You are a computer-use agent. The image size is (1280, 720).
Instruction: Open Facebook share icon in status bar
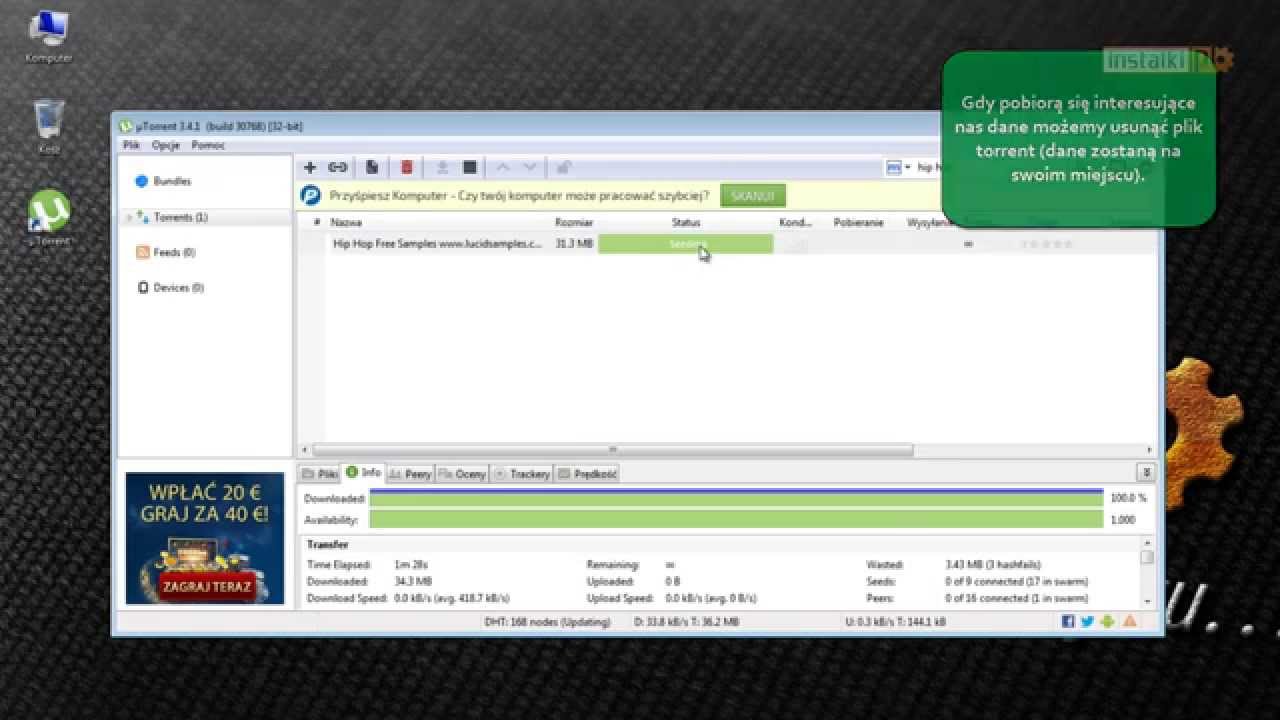(x=1068, y=621)
